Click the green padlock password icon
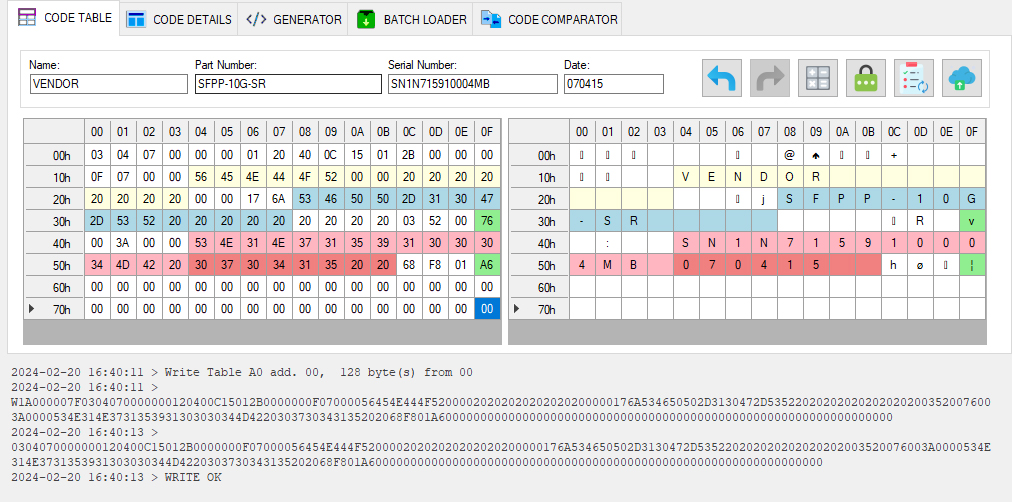This screenshot has width=1012, height=502. (865, 78)
